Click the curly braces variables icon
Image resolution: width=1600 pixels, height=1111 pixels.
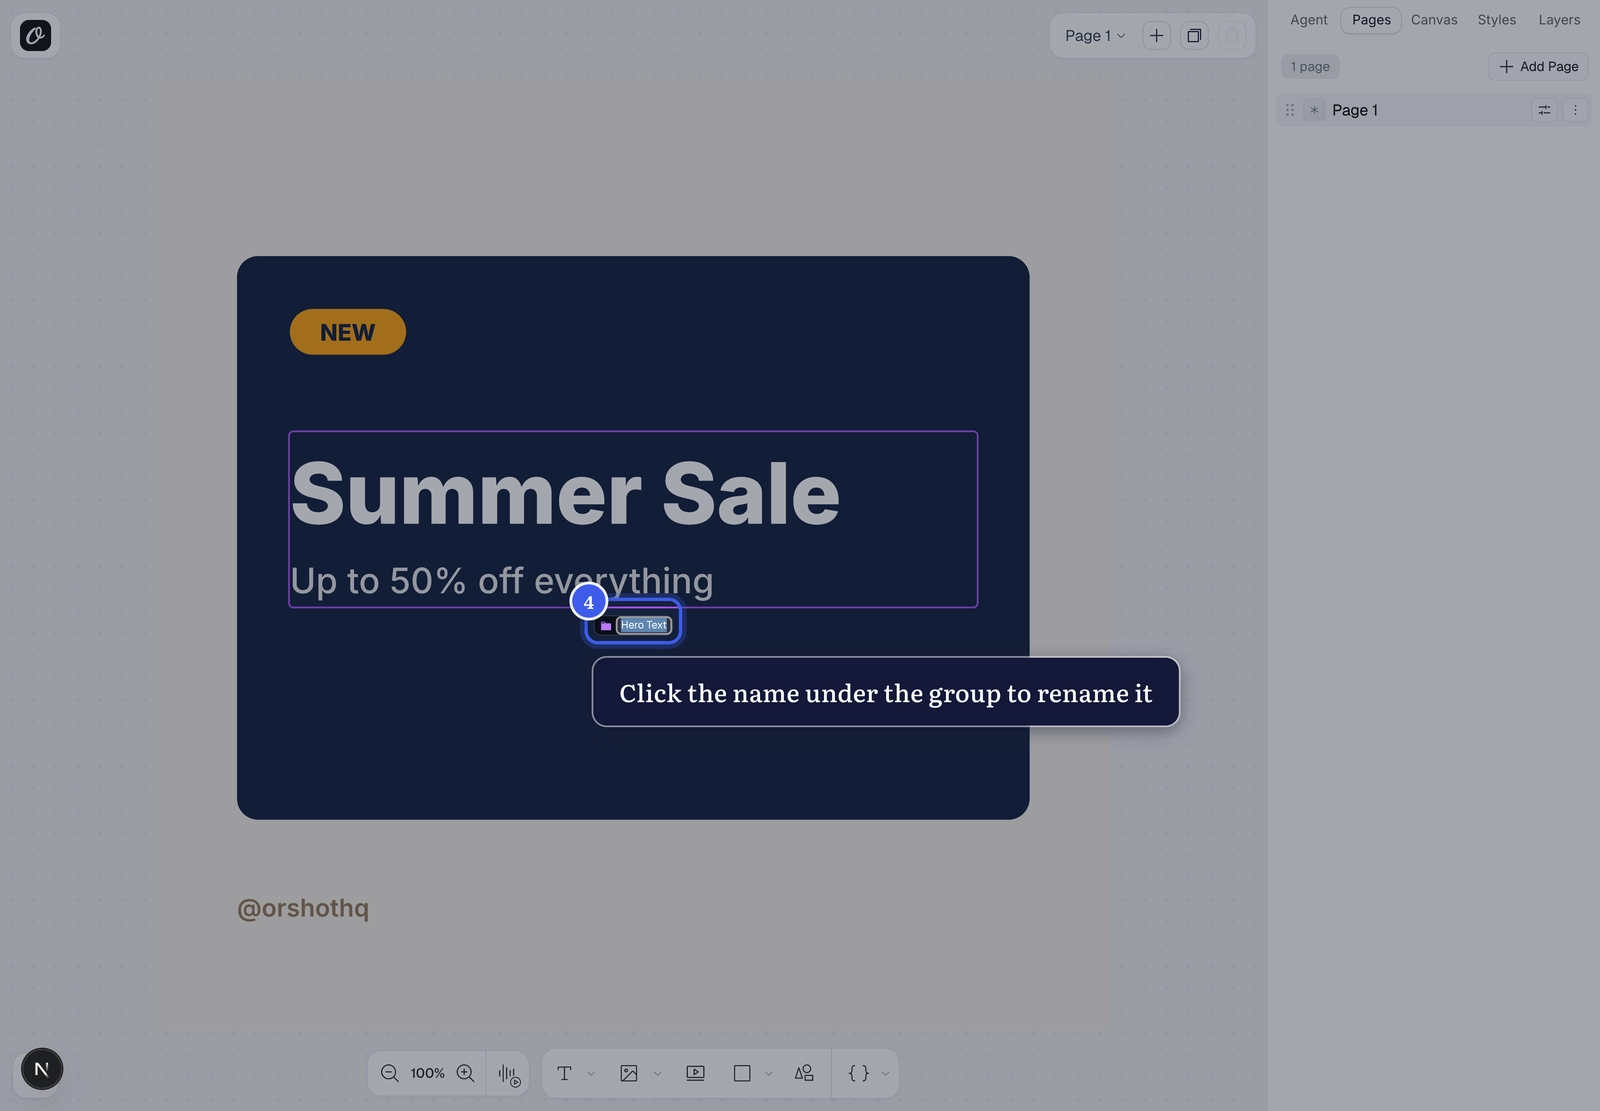[858, 1073]
